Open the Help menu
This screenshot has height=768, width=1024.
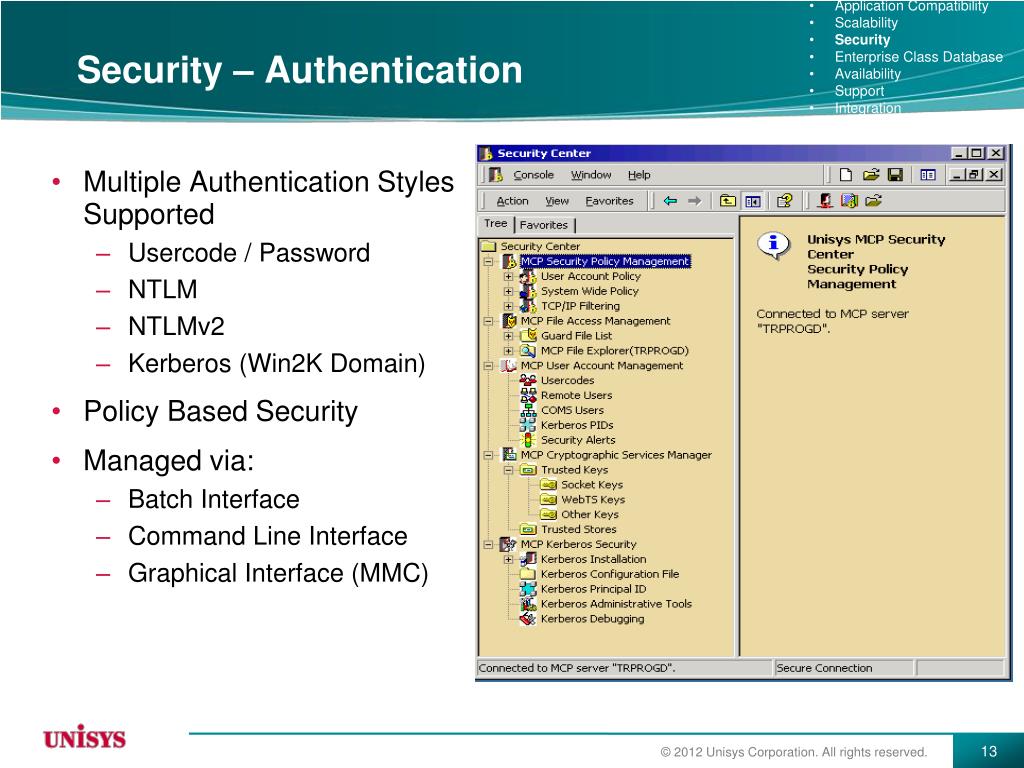point(639,175)
